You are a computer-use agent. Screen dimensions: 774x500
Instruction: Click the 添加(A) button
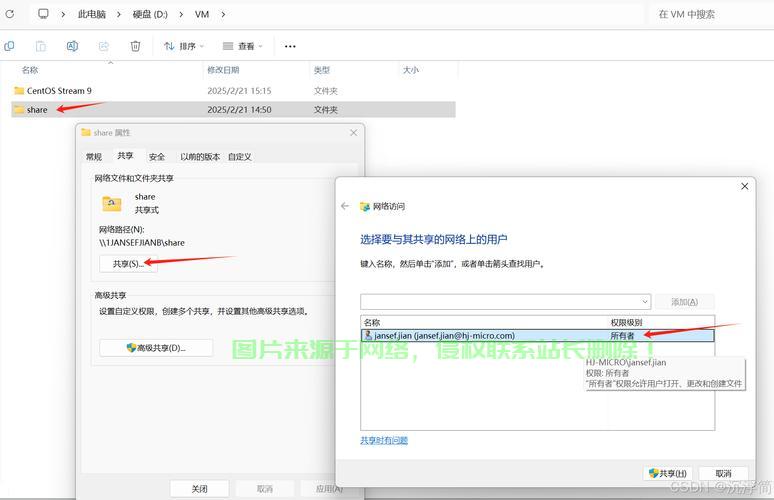pyautogui.click(x=685, y=302)
